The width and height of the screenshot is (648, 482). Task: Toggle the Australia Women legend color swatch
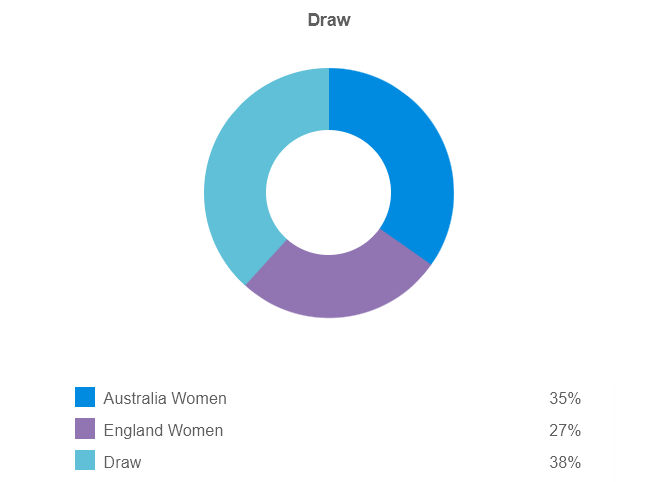click(85, 397)
